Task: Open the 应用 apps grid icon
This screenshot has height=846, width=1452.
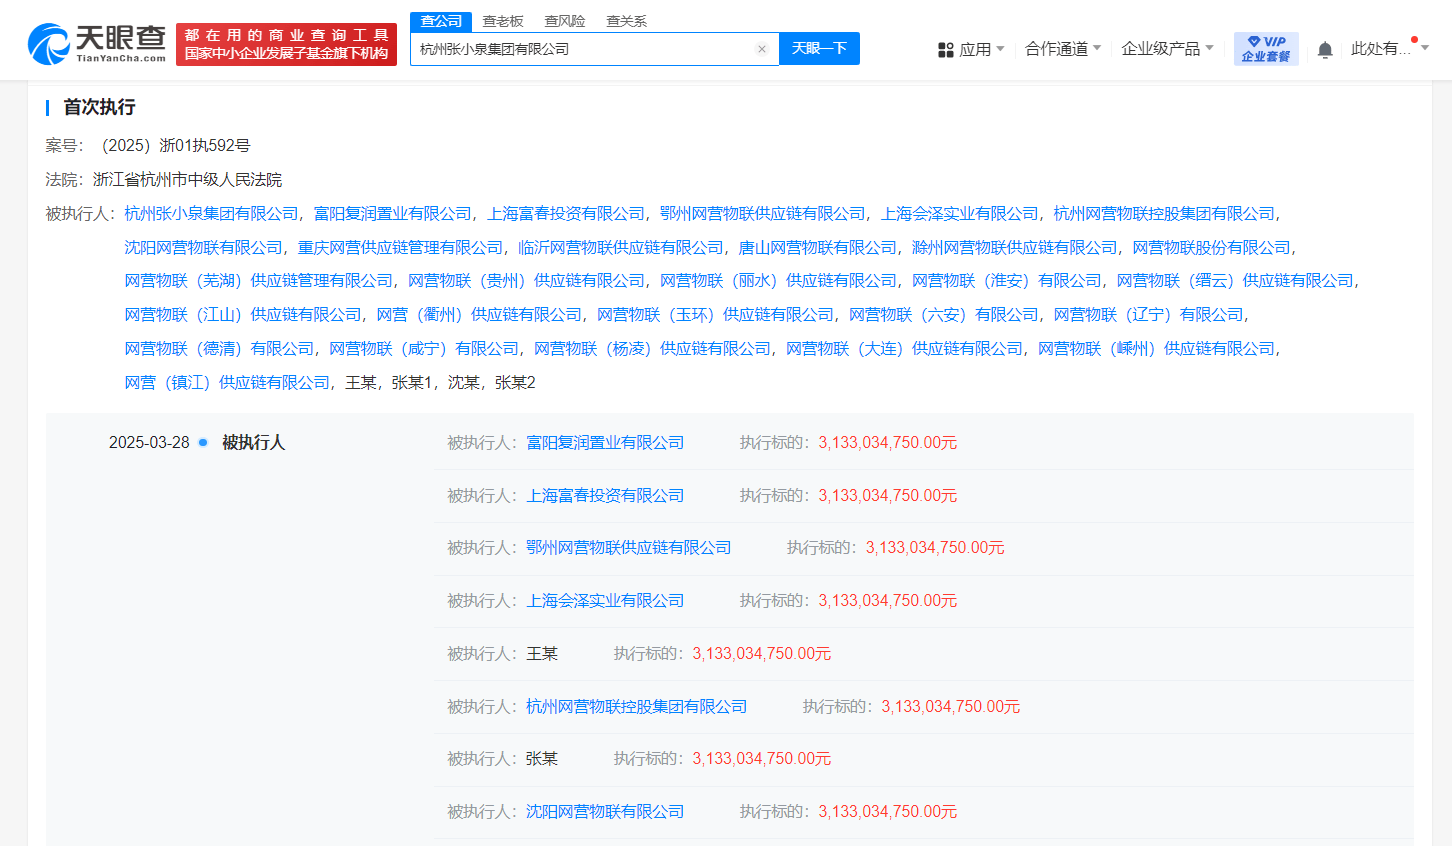Action: [x=944, y=49]
